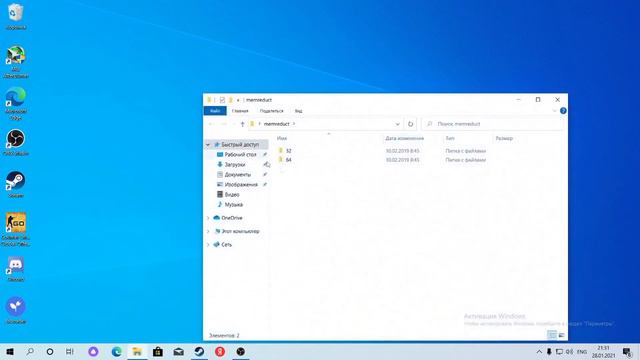Open quick access toolbar customize dropdown
640x360 pixels.
point(238,100)
